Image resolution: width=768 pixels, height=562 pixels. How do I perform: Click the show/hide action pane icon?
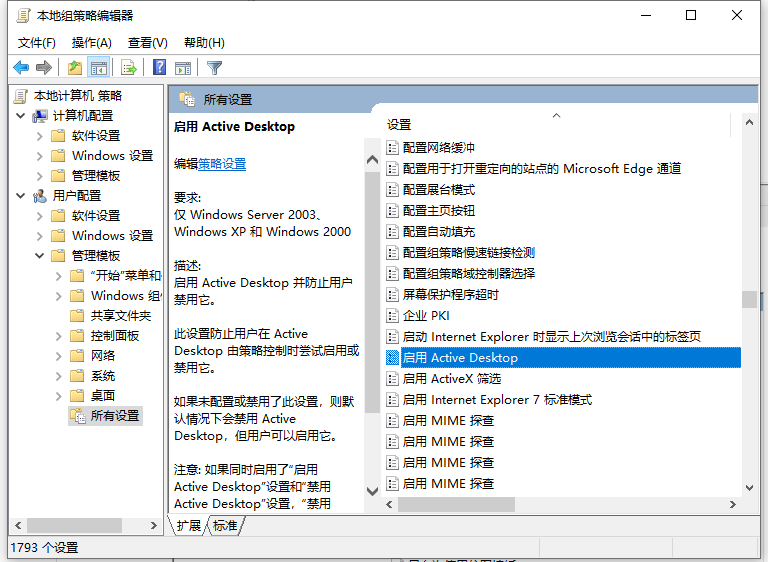183,68
